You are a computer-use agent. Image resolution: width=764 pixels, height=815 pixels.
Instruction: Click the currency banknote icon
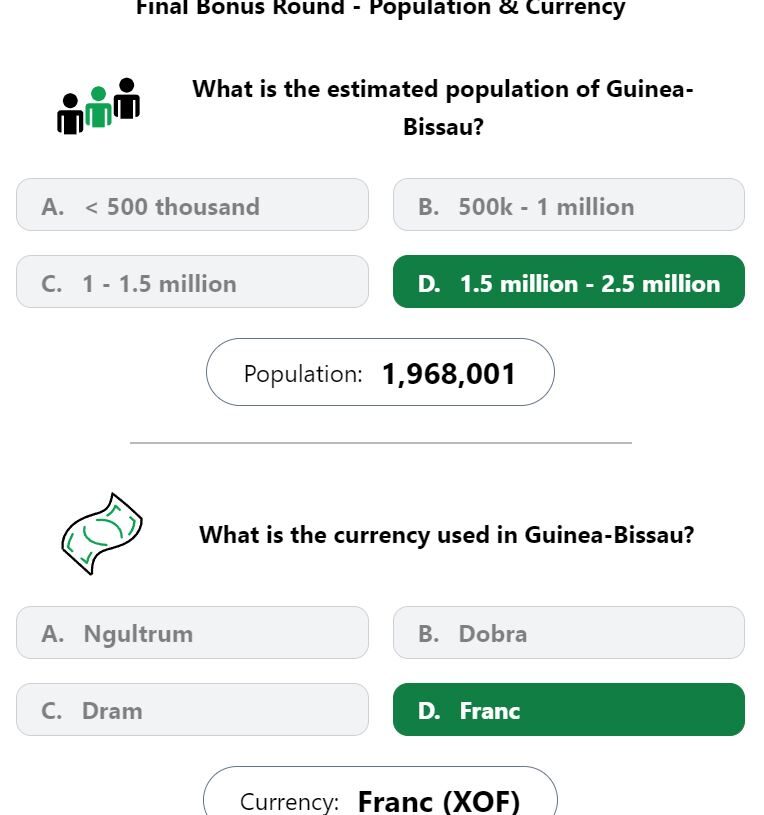[101, 534]
